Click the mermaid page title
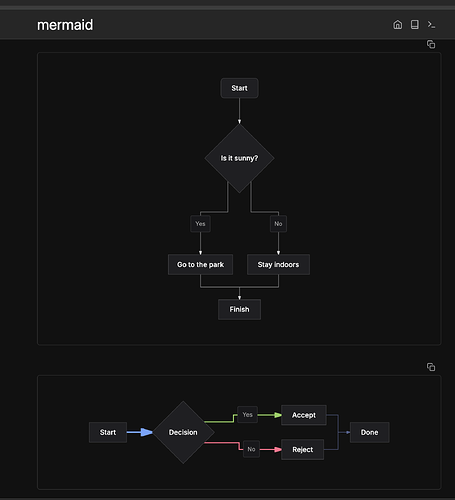This screenshot has height=500, width=455. pyautogui.click(x=65, y=25)
